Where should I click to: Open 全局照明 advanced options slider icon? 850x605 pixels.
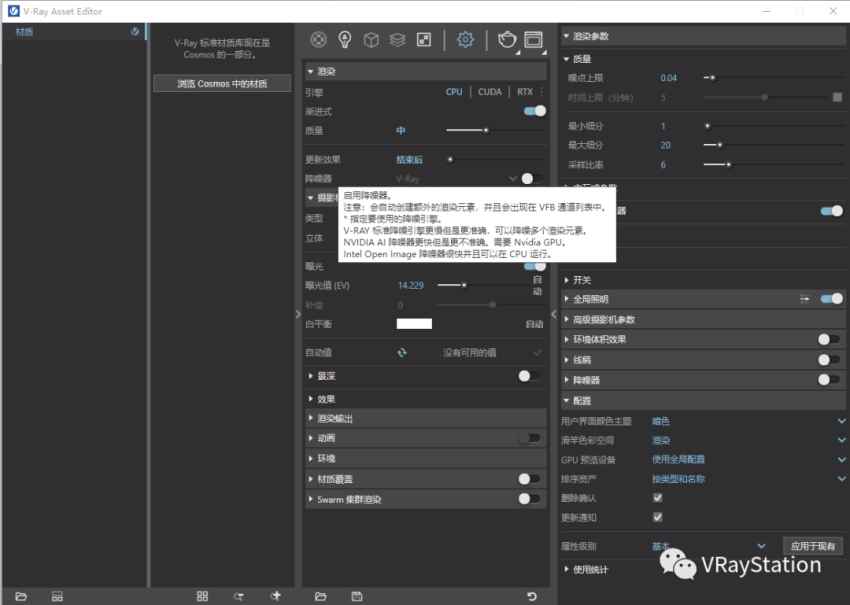coord(804,299)
